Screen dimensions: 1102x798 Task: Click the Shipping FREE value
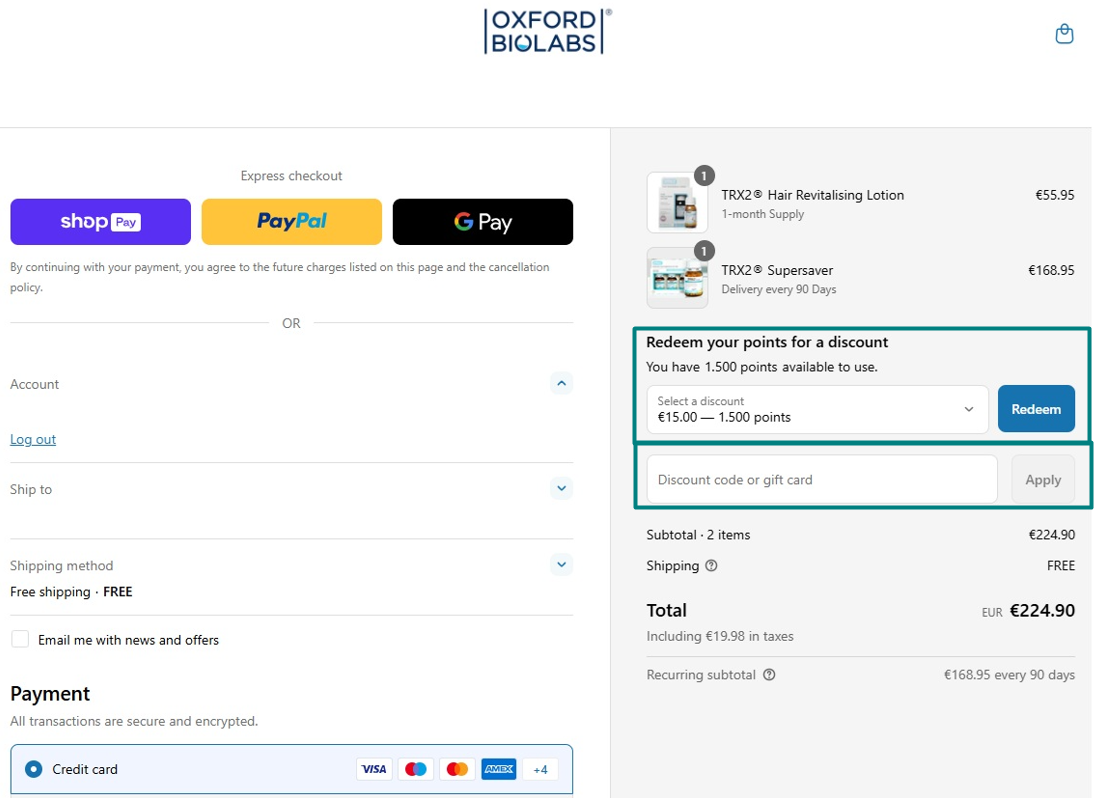[x=1061, y=565]
